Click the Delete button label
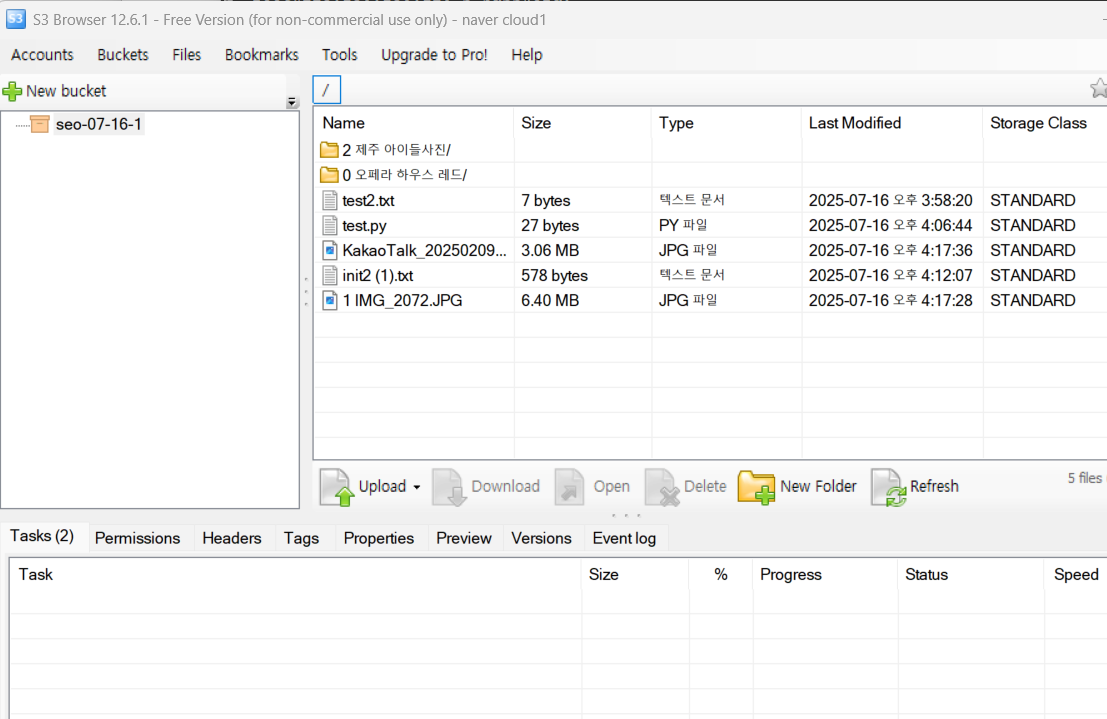1107x719 pixels. point(705,487)
